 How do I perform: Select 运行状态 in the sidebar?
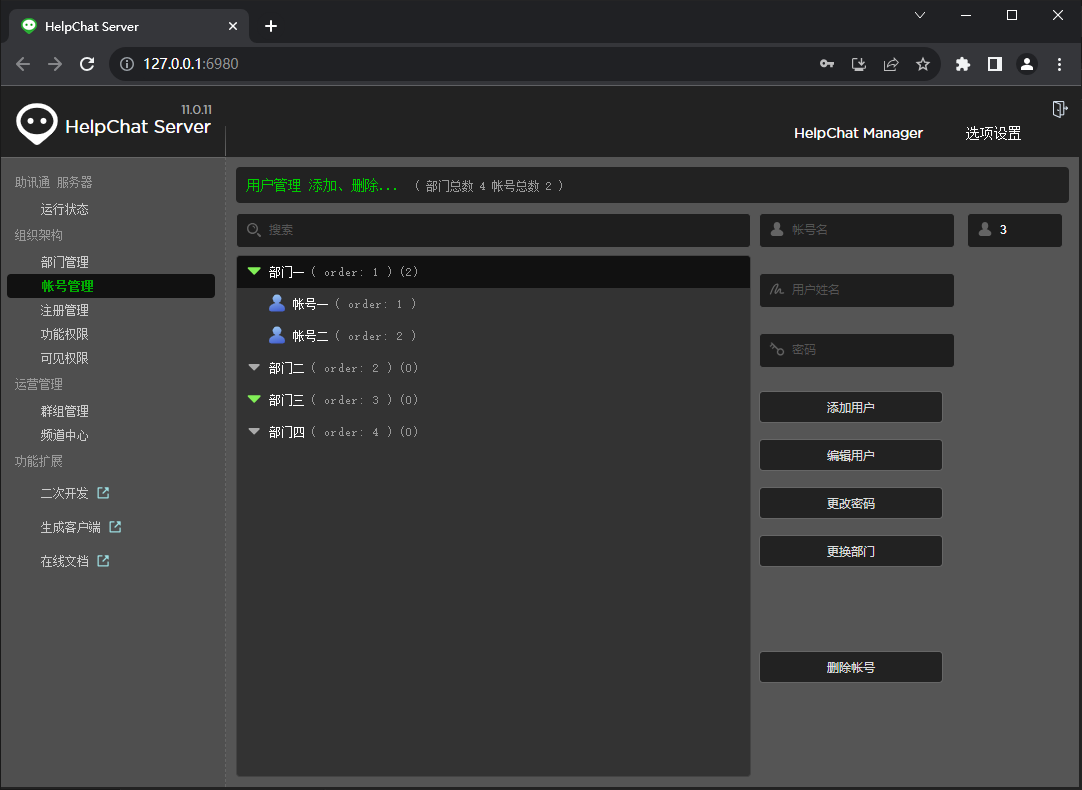[65, 209]
